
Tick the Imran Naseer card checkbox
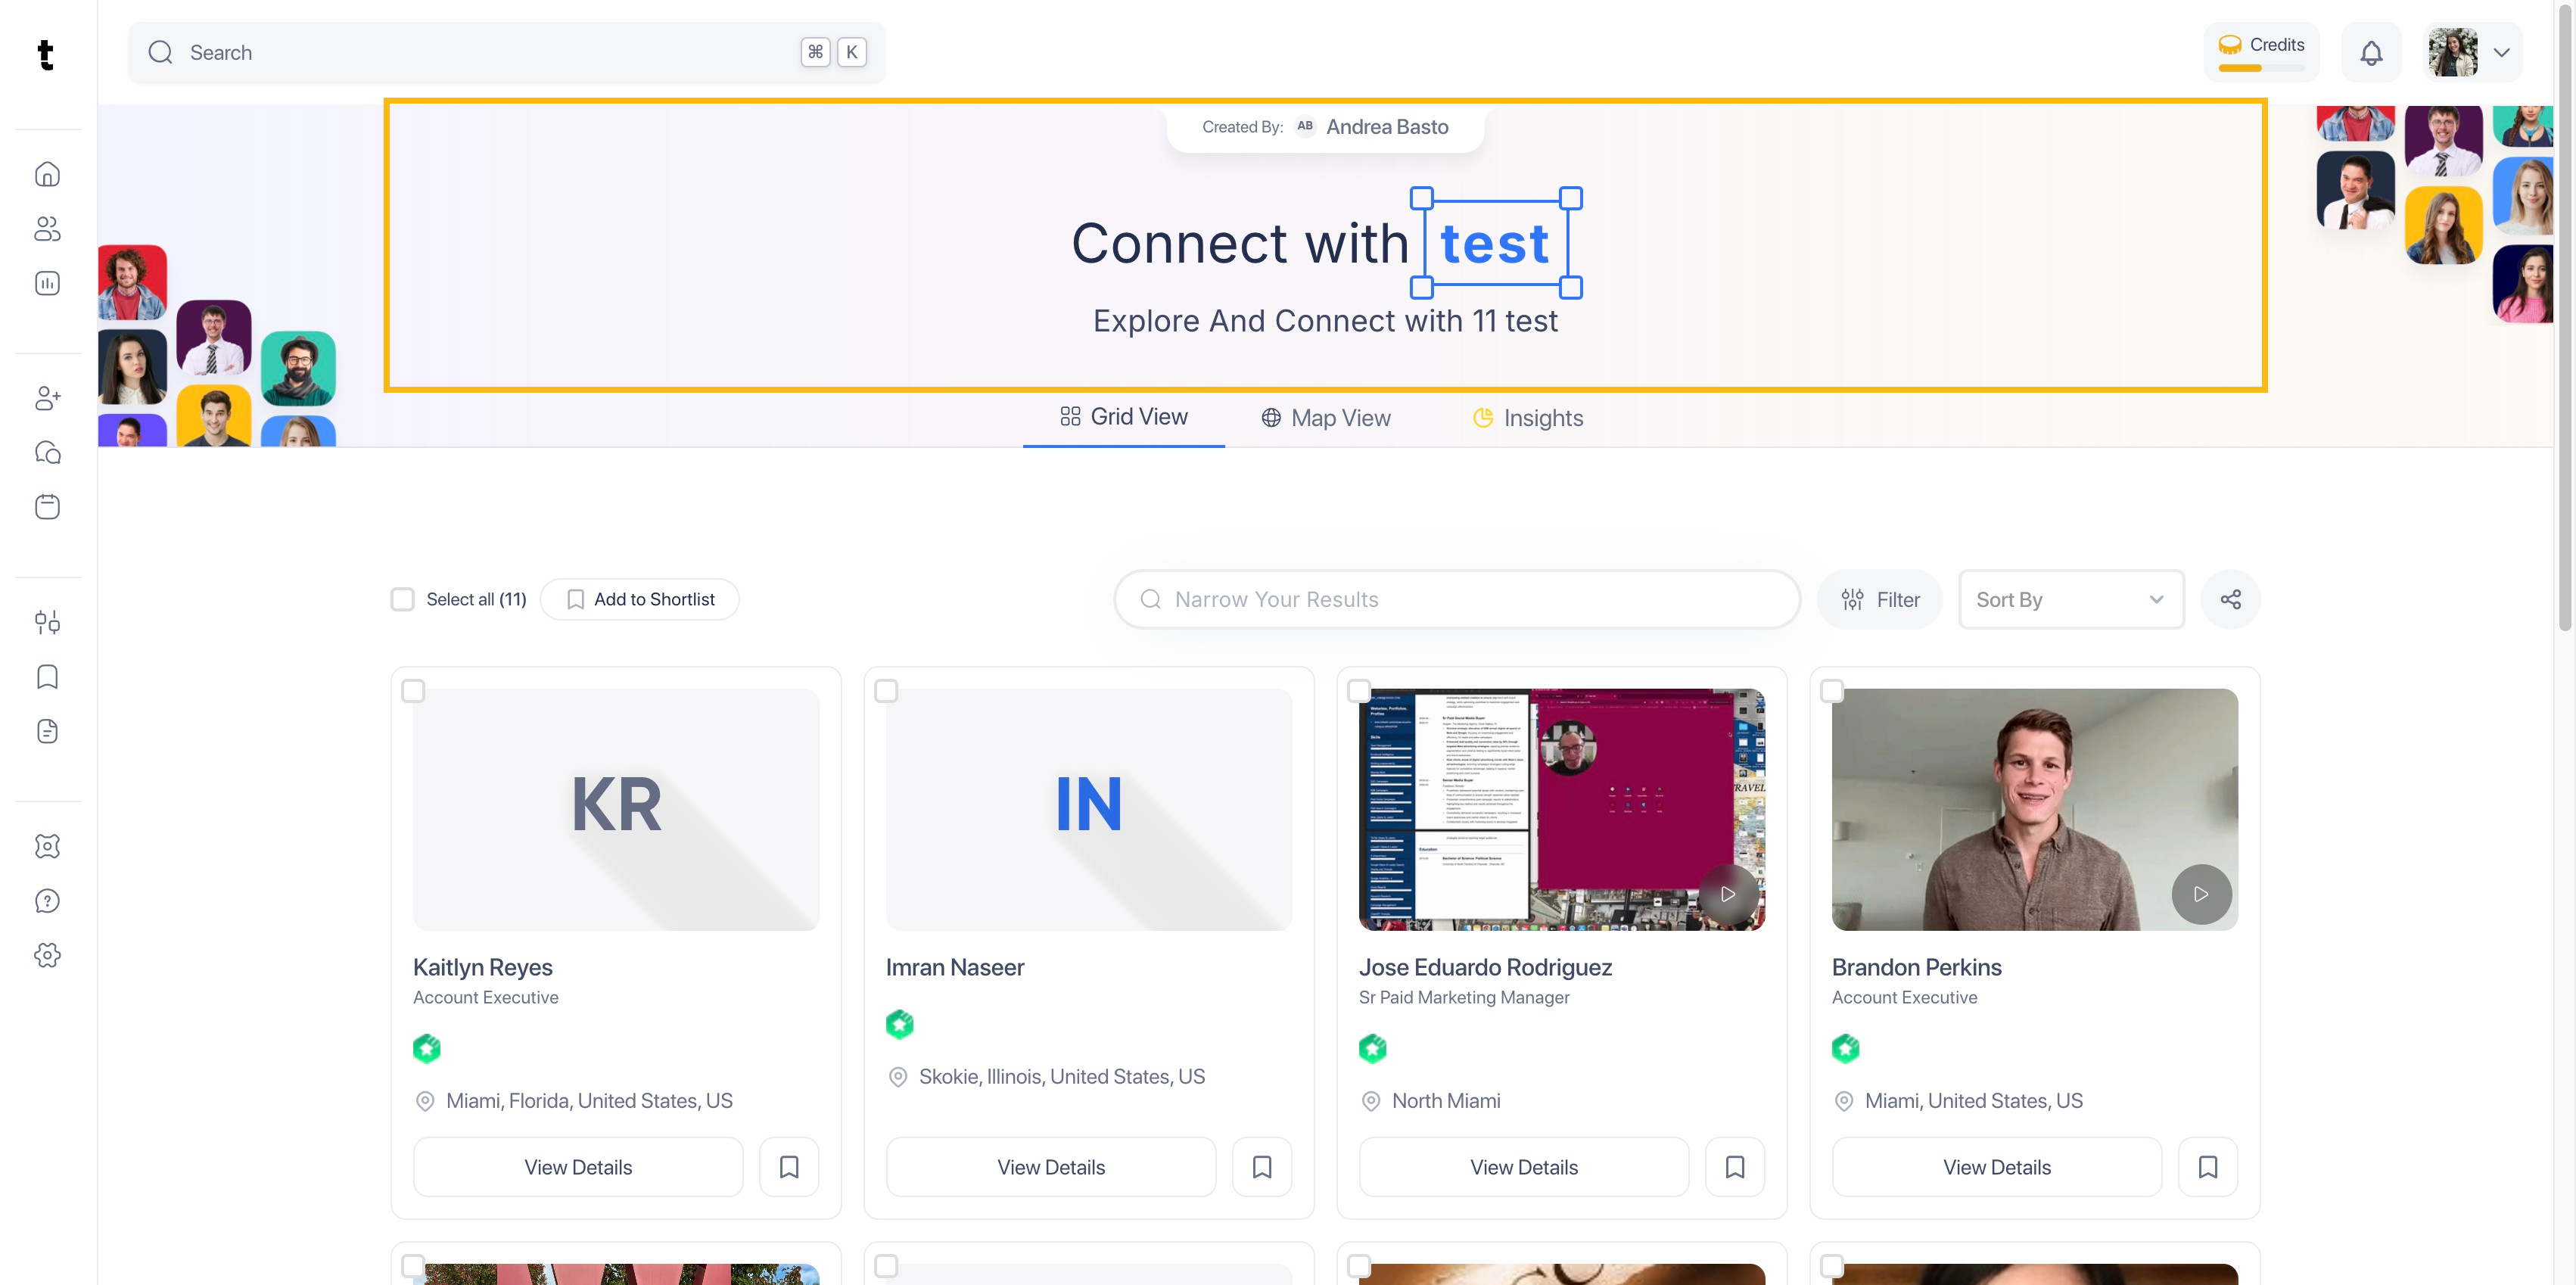(886, 691)
